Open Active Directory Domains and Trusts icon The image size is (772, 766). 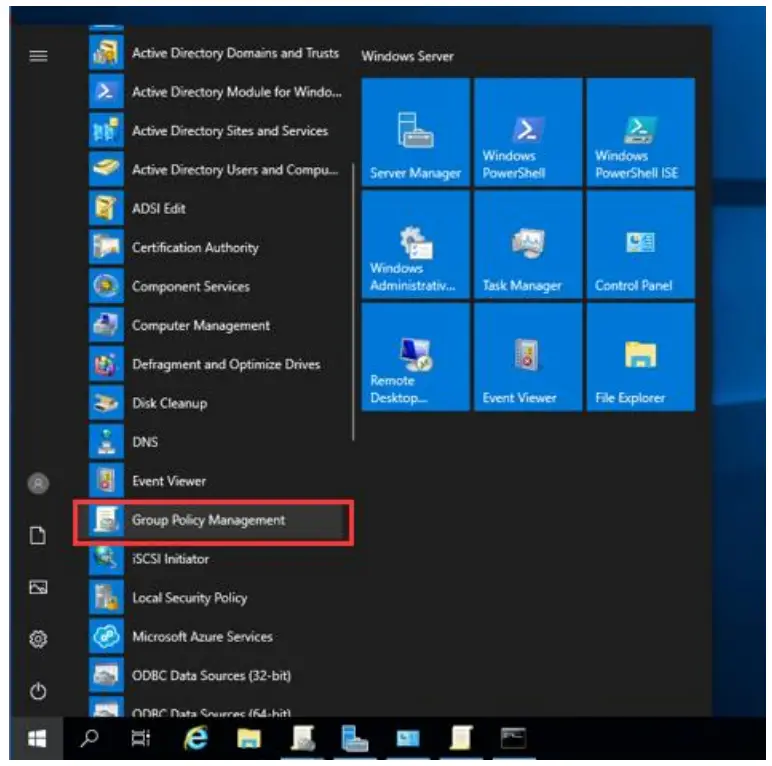tap(106, 53)
